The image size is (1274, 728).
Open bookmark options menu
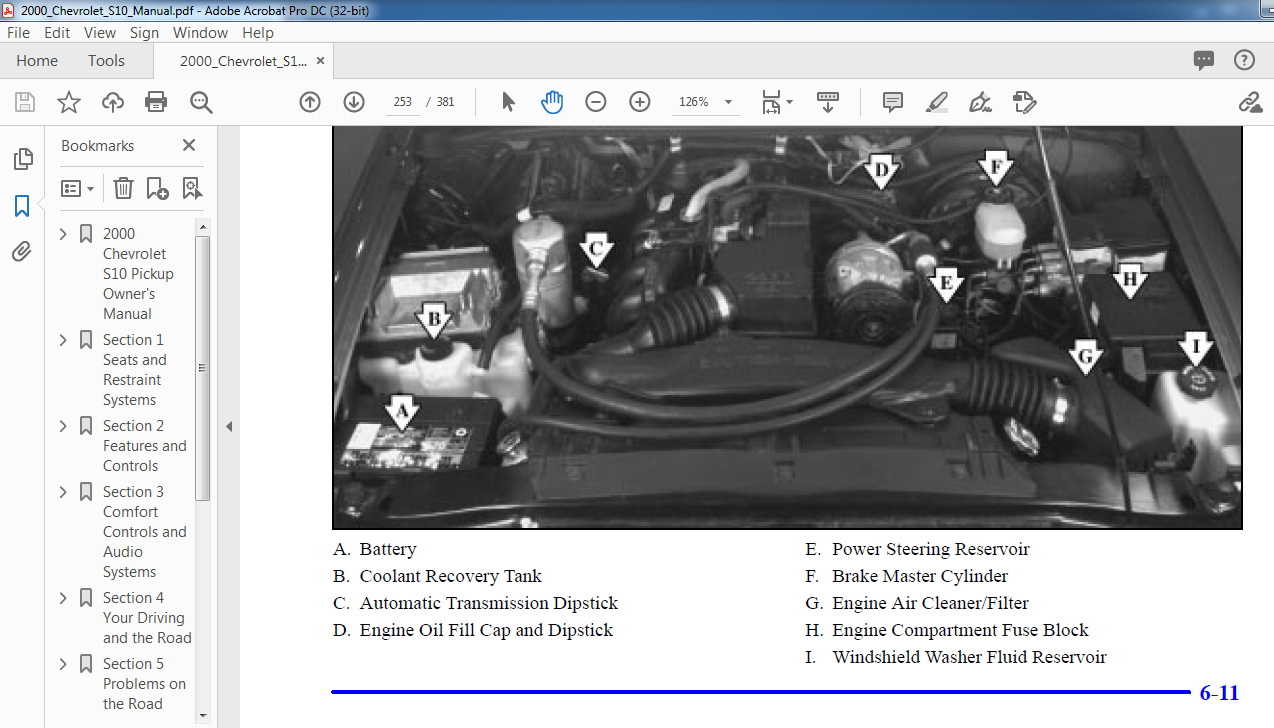(x=78, y=188)
